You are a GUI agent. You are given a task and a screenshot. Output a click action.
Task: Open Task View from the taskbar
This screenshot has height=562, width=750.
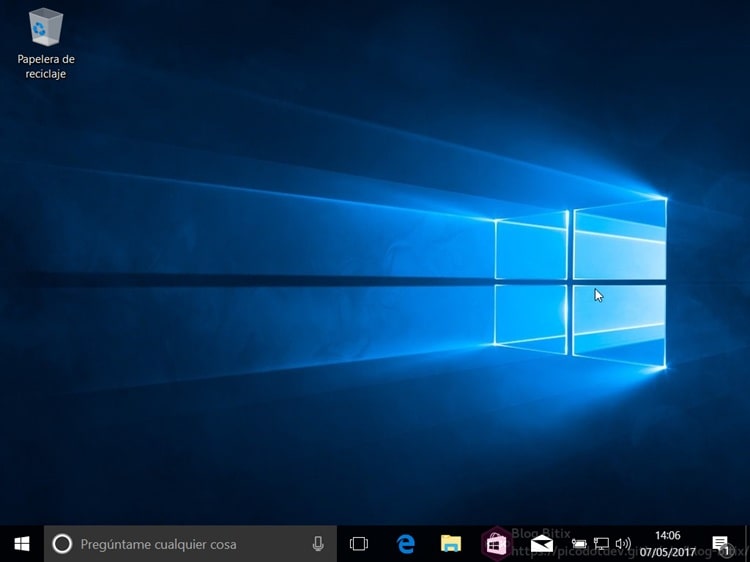(x=359, y=544)
